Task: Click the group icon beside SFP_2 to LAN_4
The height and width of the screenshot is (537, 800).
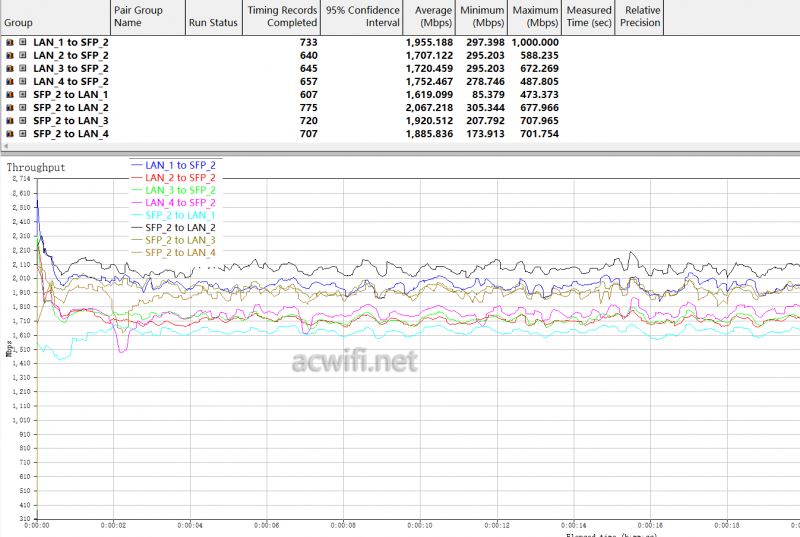Action: coord(10,134)
